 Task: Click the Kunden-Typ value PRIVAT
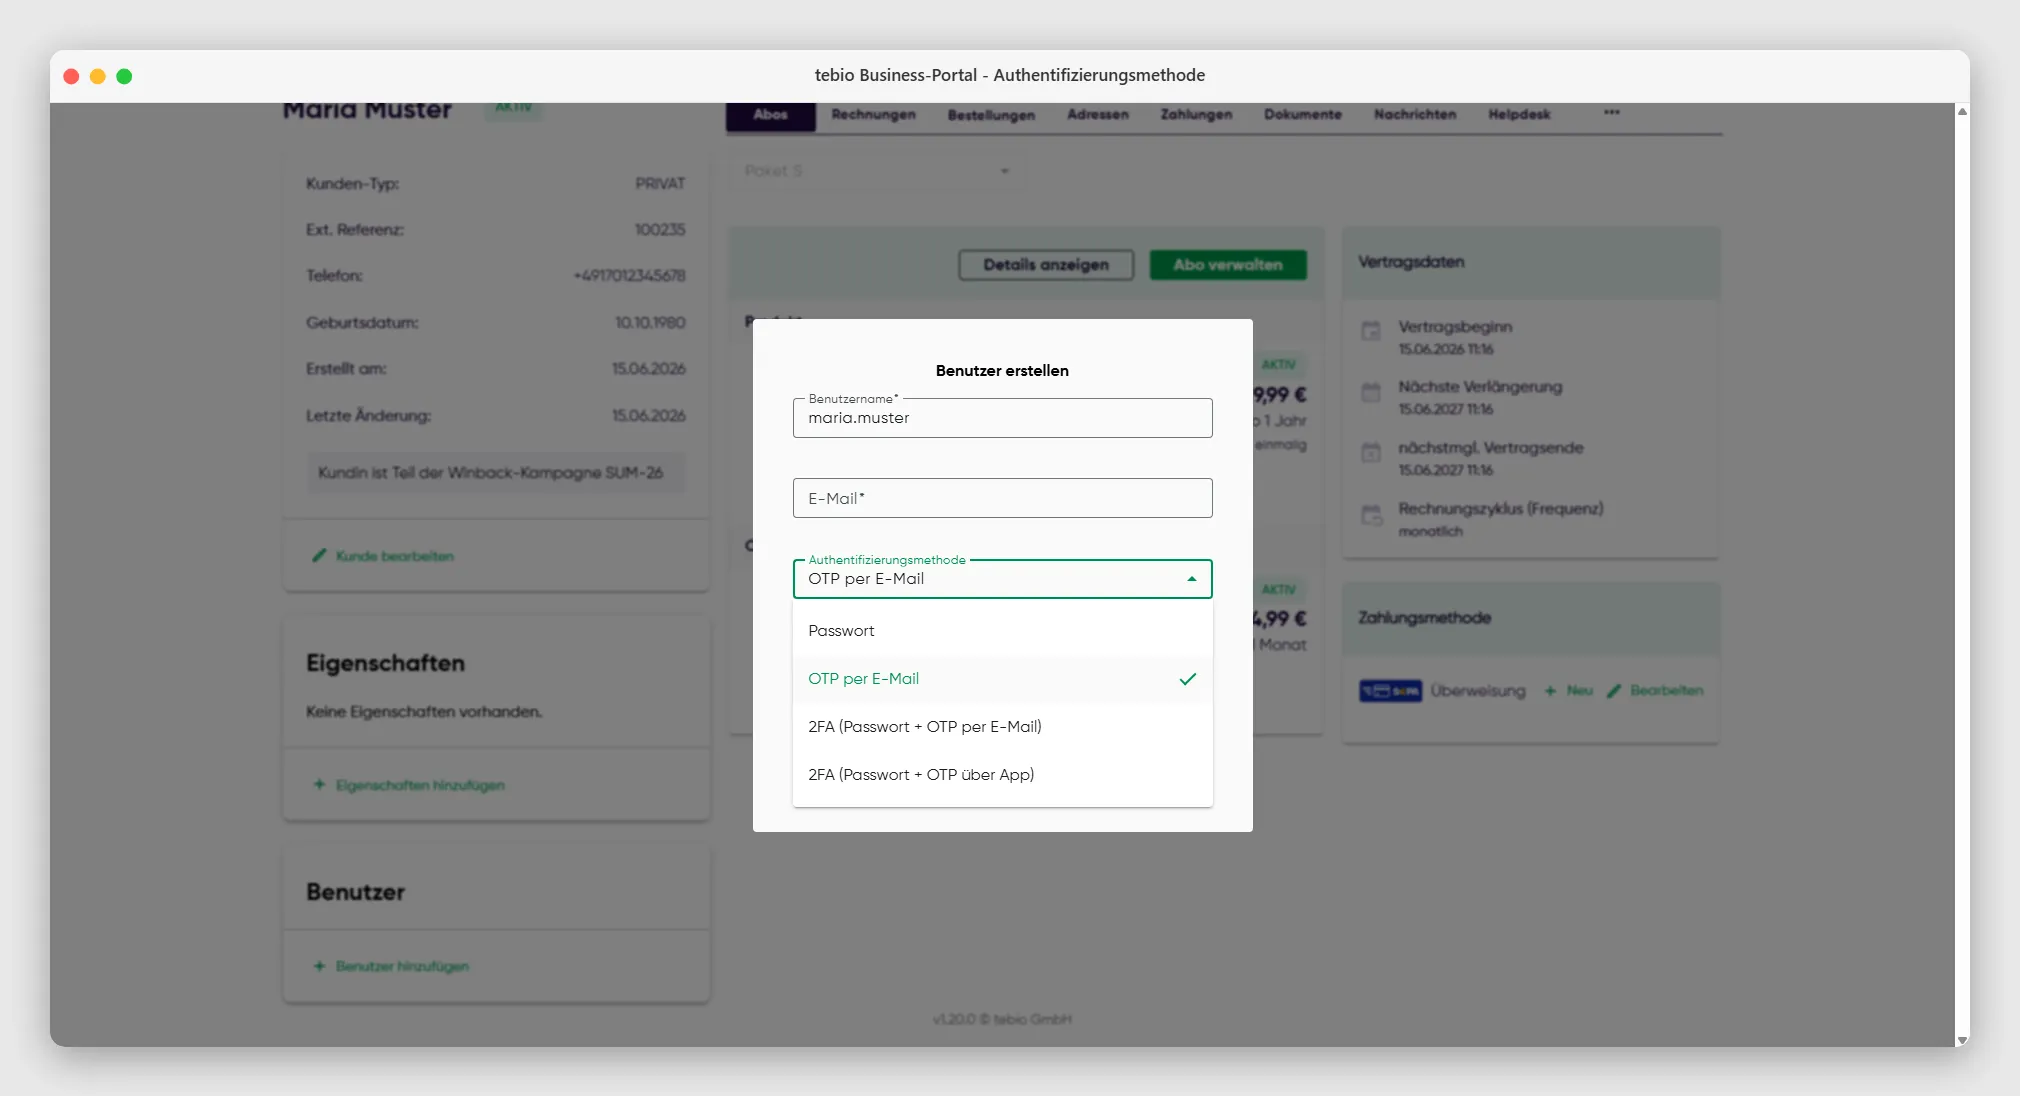660,184
